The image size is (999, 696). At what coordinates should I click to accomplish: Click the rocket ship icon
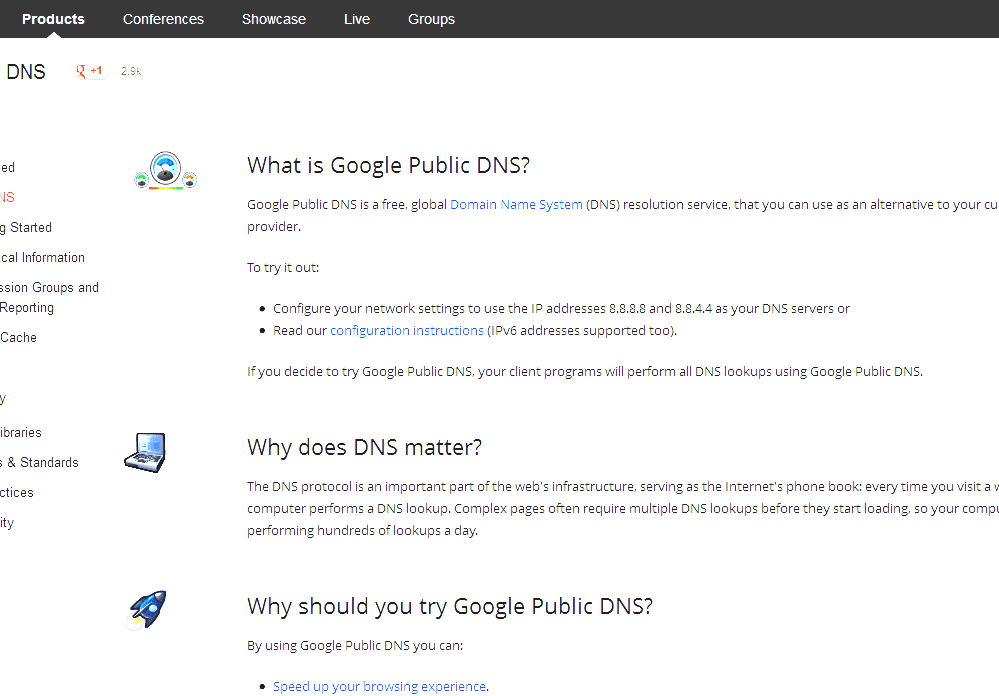pos(147,610)
